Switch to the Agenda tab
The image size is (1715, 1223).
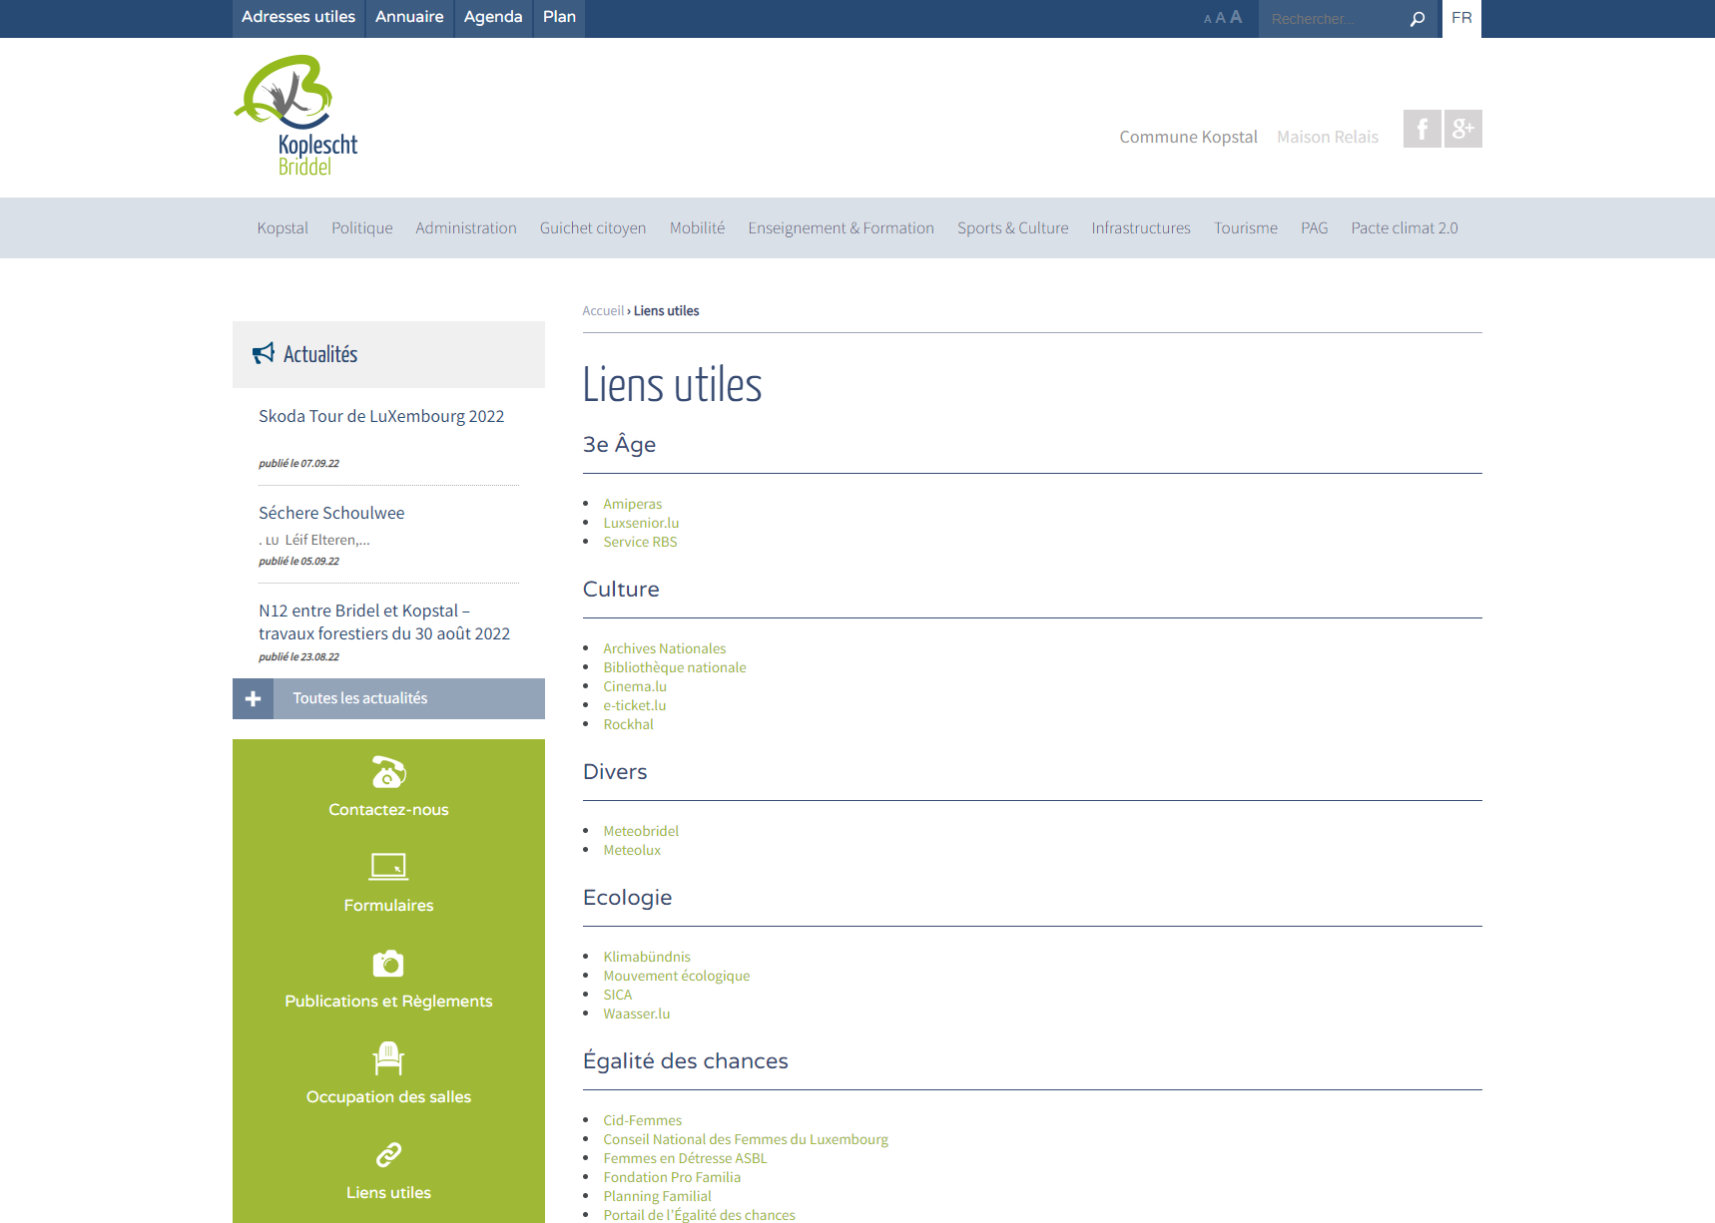(x=492, y=17)
